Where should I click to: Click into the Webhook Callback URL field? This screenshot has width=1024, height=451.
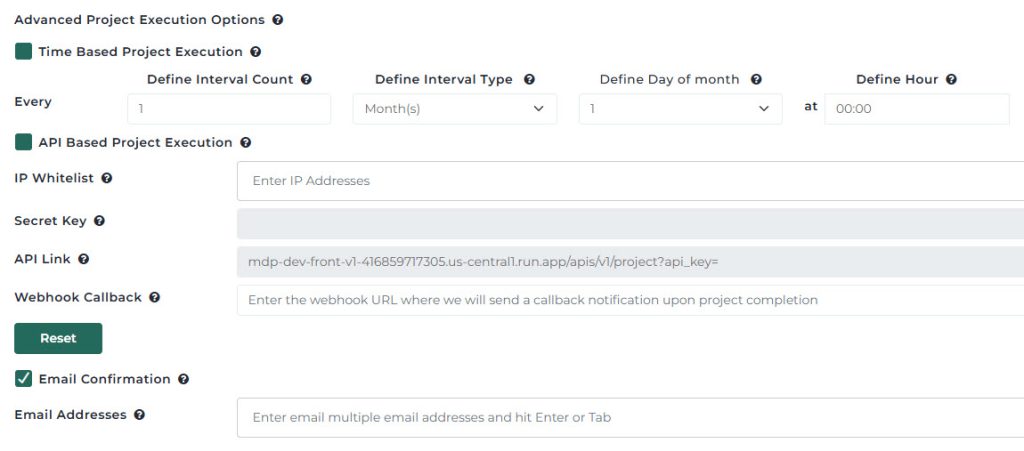(630, 300)
